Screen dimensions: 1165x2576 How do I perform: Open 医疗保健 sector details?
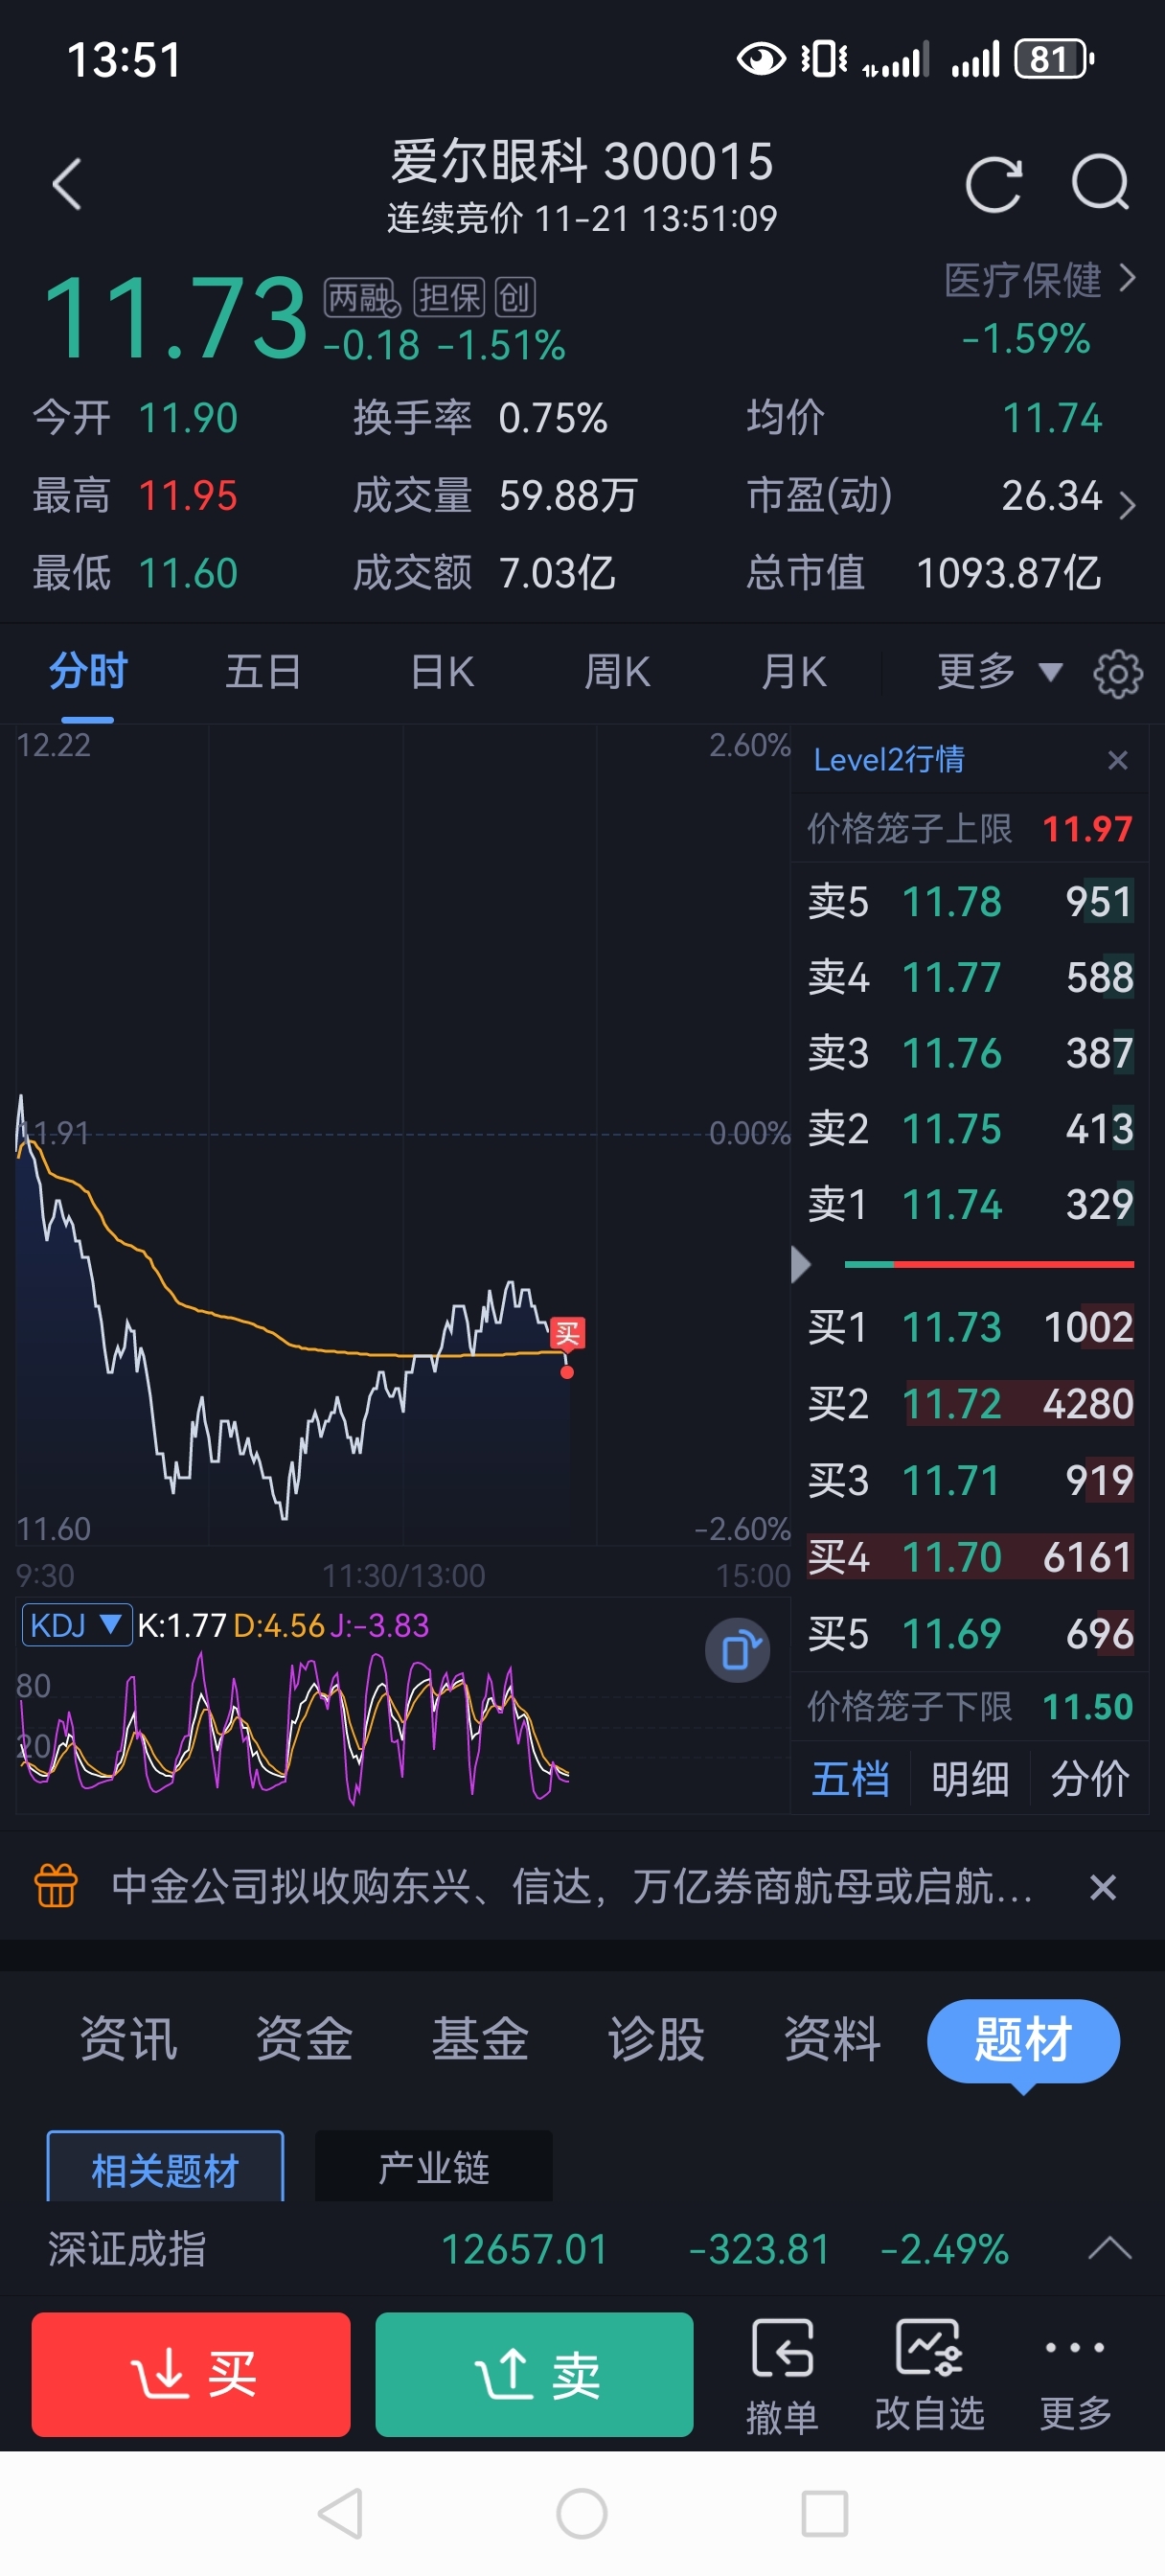point(1040,281)
